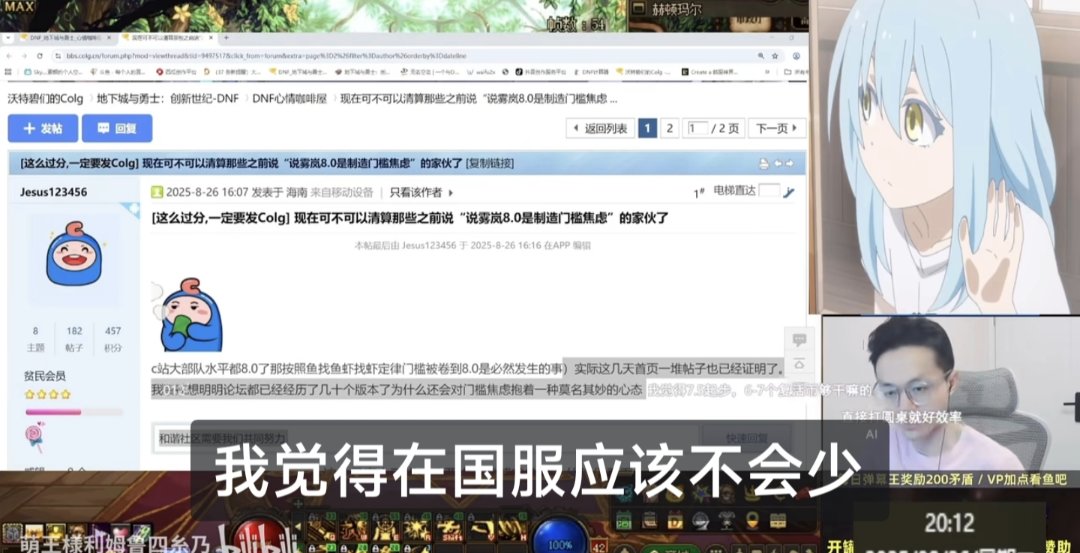The height and width of the screenshot is (553, 1080).
Task: Click the 帖子 count of 182
Action: [74, 331]
